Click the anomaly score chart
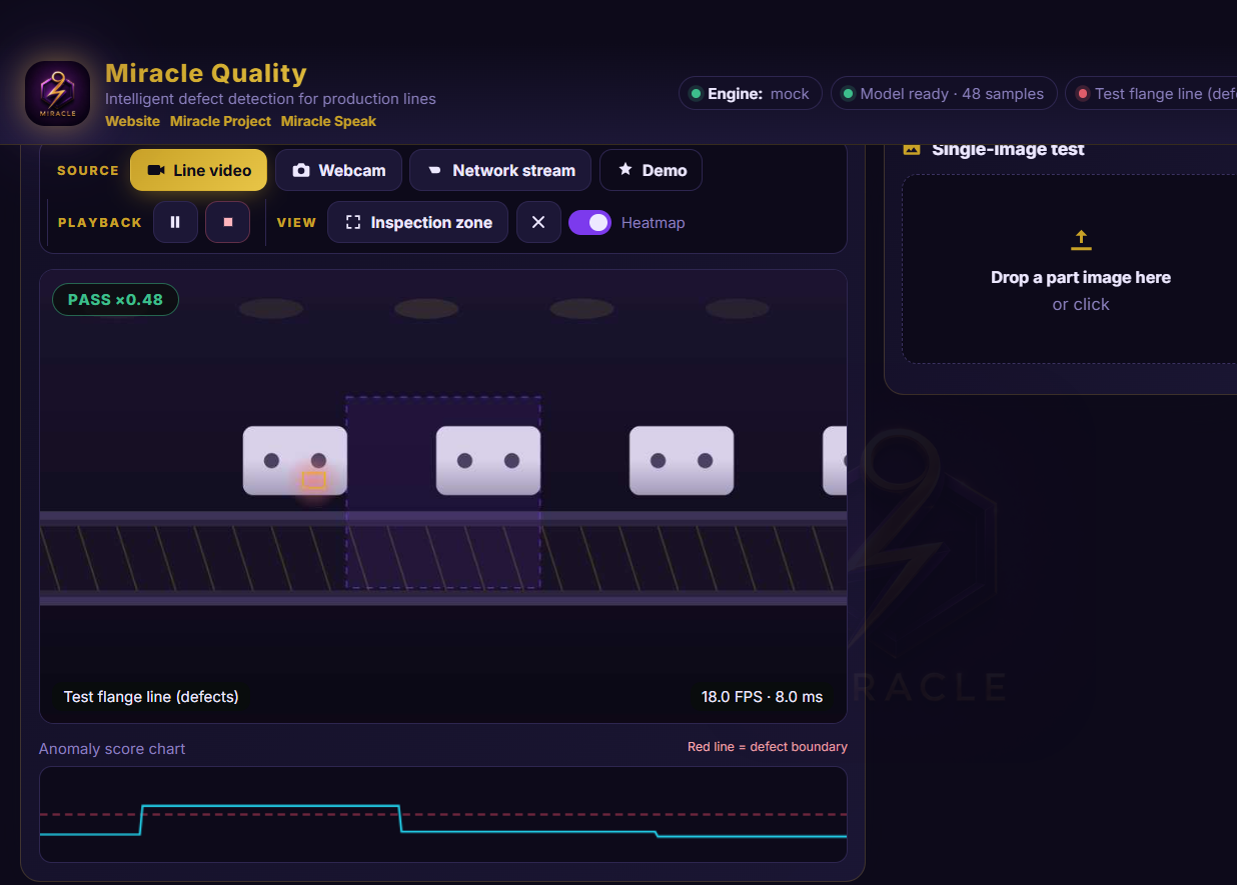The width and height of the screenshot is (1237, 885). pyautogui.click(x=443, y=814)
